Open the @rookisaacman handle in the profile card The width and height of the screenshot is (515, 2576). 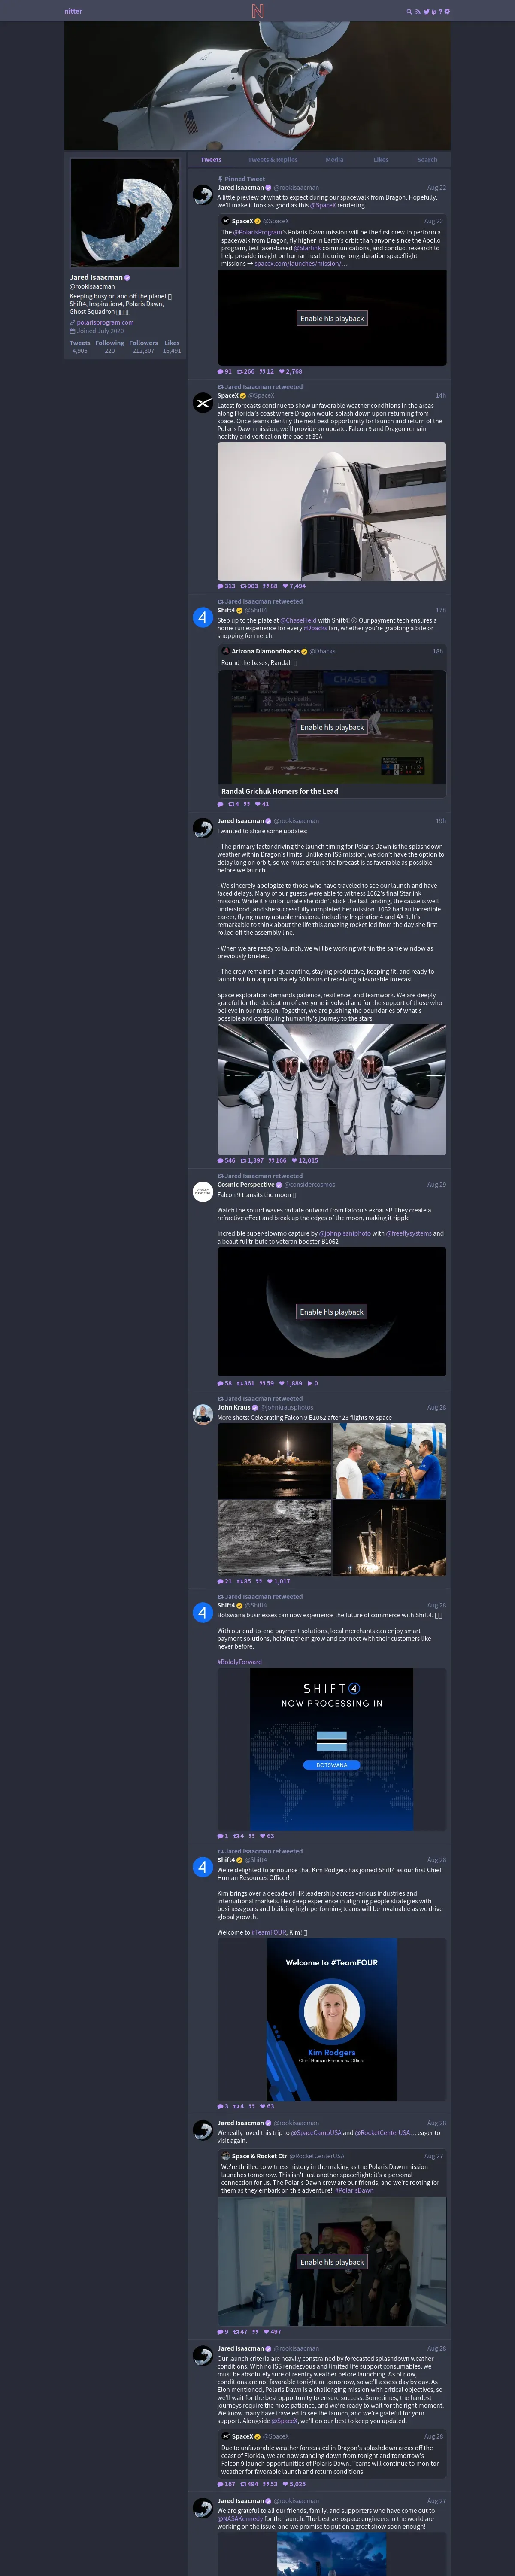[92, 286]
